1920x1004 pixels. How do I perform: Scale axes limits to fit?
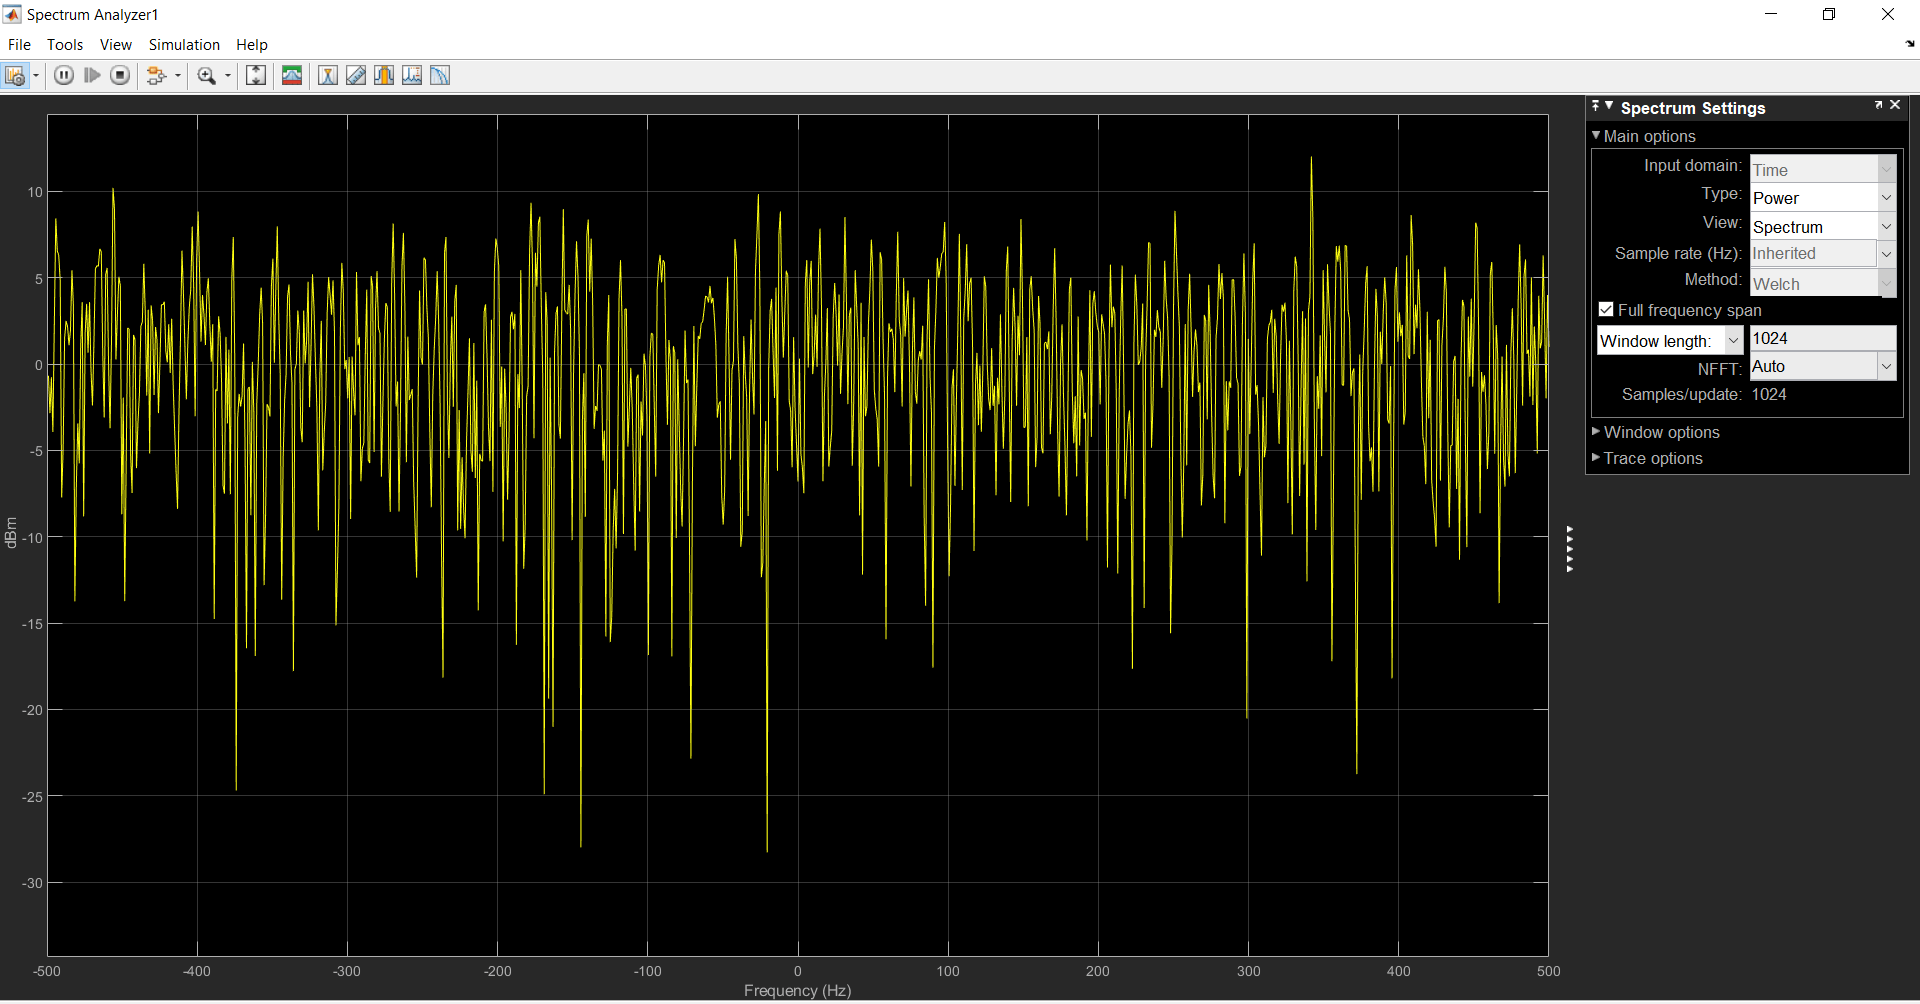[x=256, y=76]
